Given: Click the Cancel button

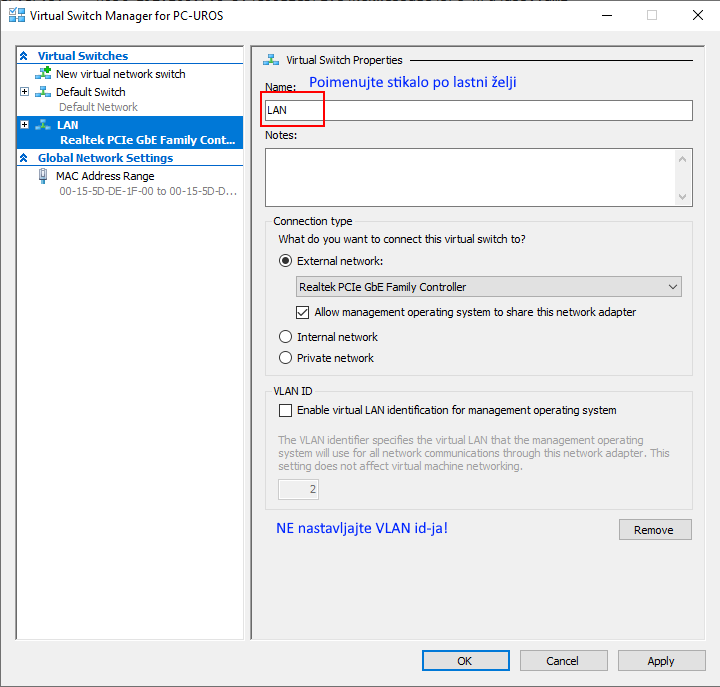Looking at the screenshot, I should click(x=563, y=660).
